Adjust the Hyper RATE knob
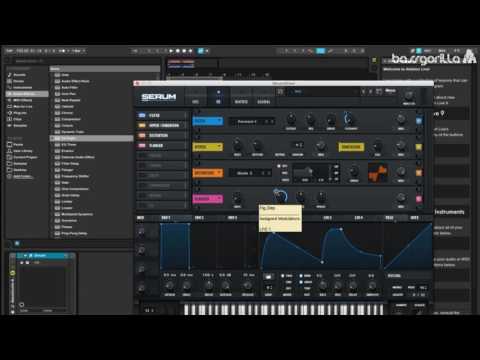This screenshot has width=480, height=360. coord(238,145)
